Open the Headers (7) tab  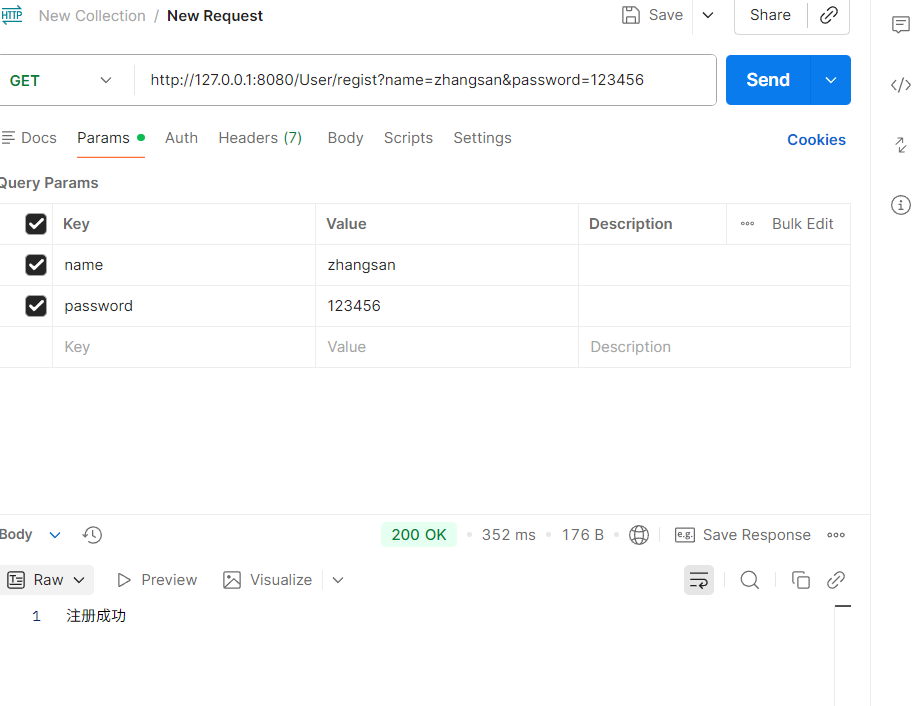[260, 138]
